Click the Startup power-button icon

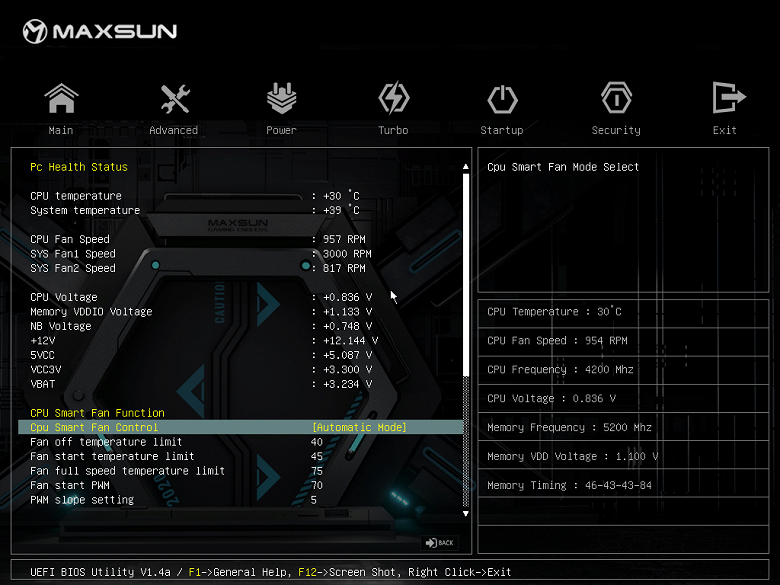[502, 99]
